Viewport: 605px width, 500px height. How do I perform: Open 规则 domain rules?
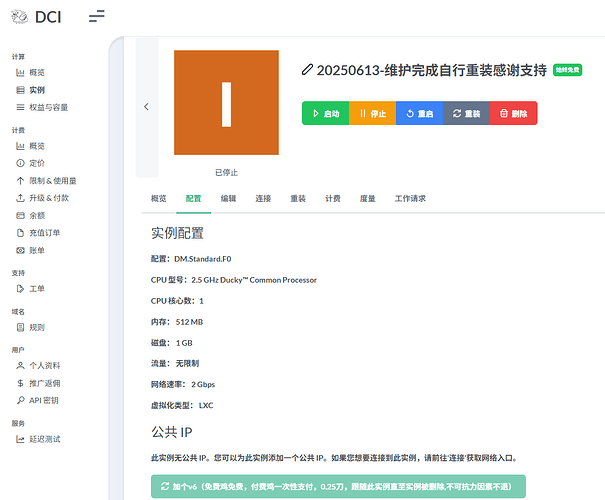point(30,328)
